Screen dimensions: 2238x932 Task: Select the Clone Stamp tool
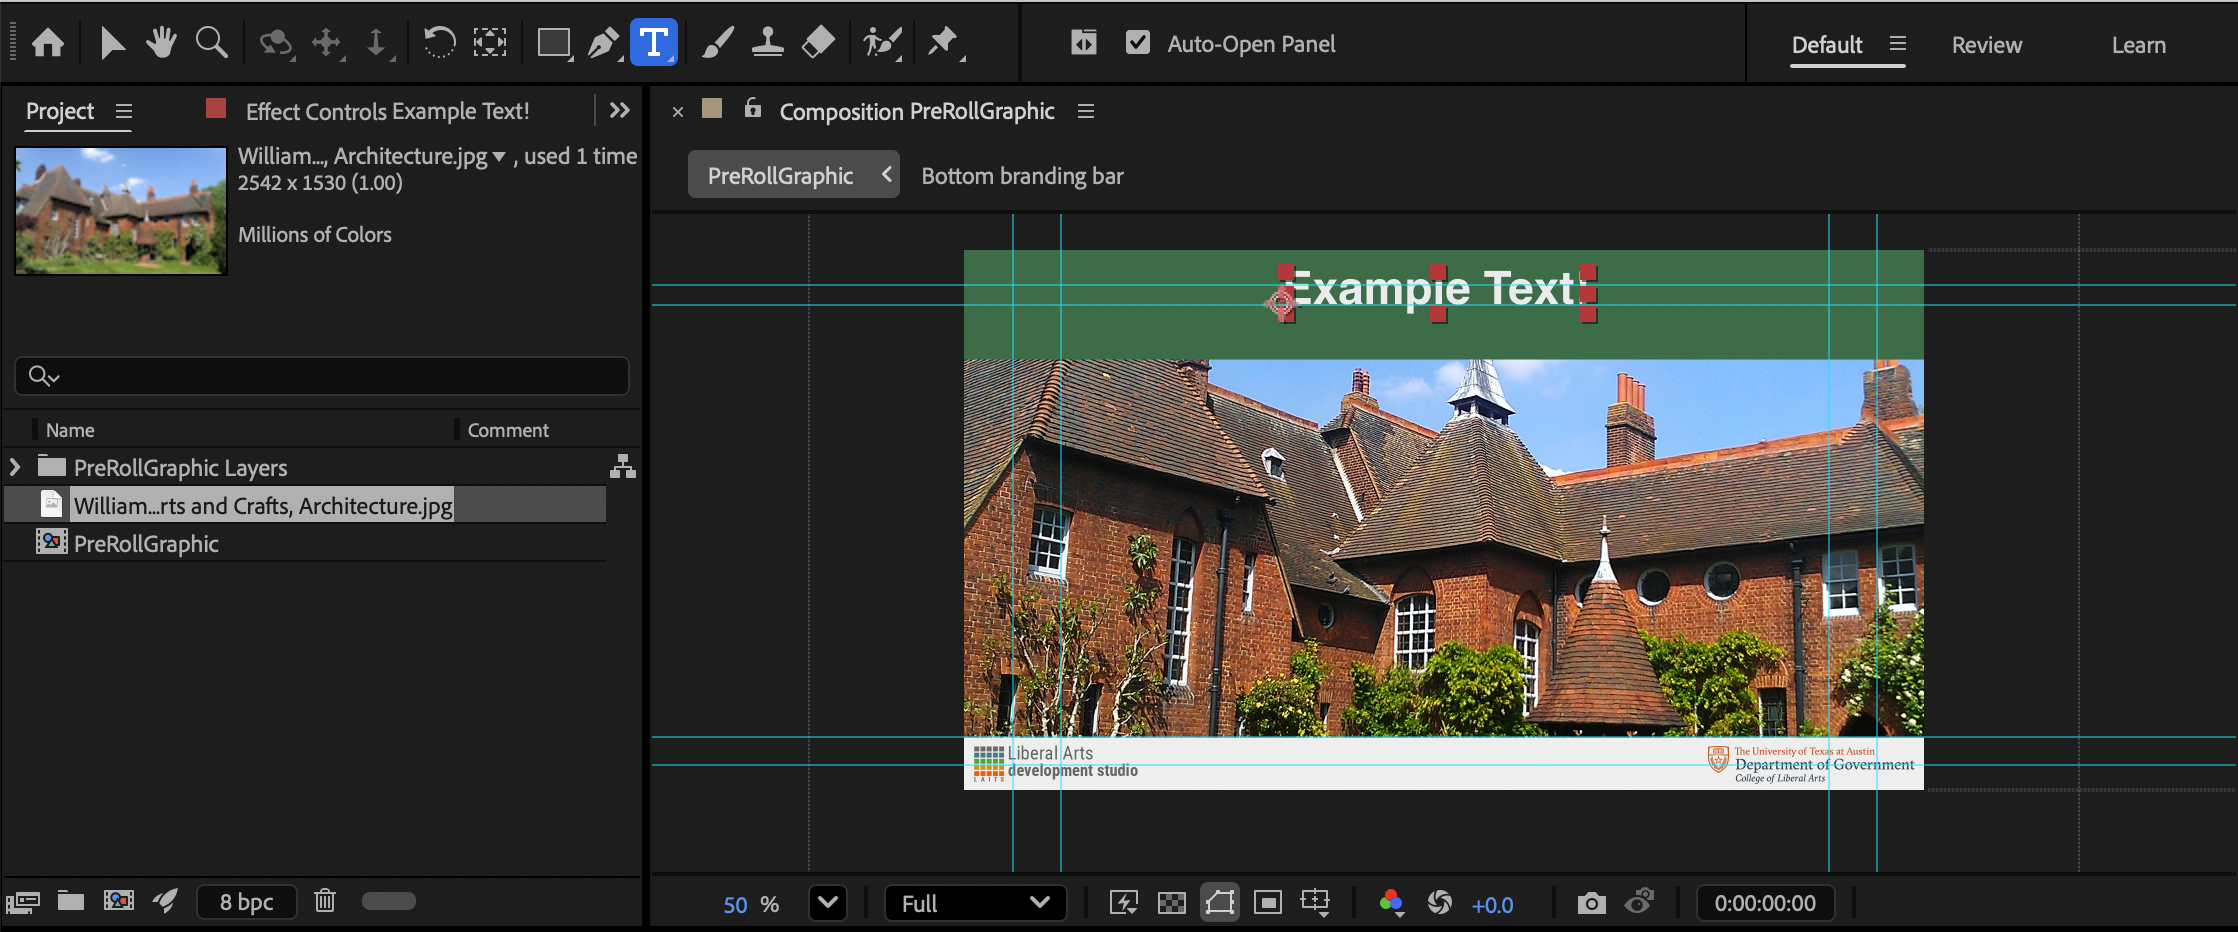pyautogui.click(x=767, y=43)
